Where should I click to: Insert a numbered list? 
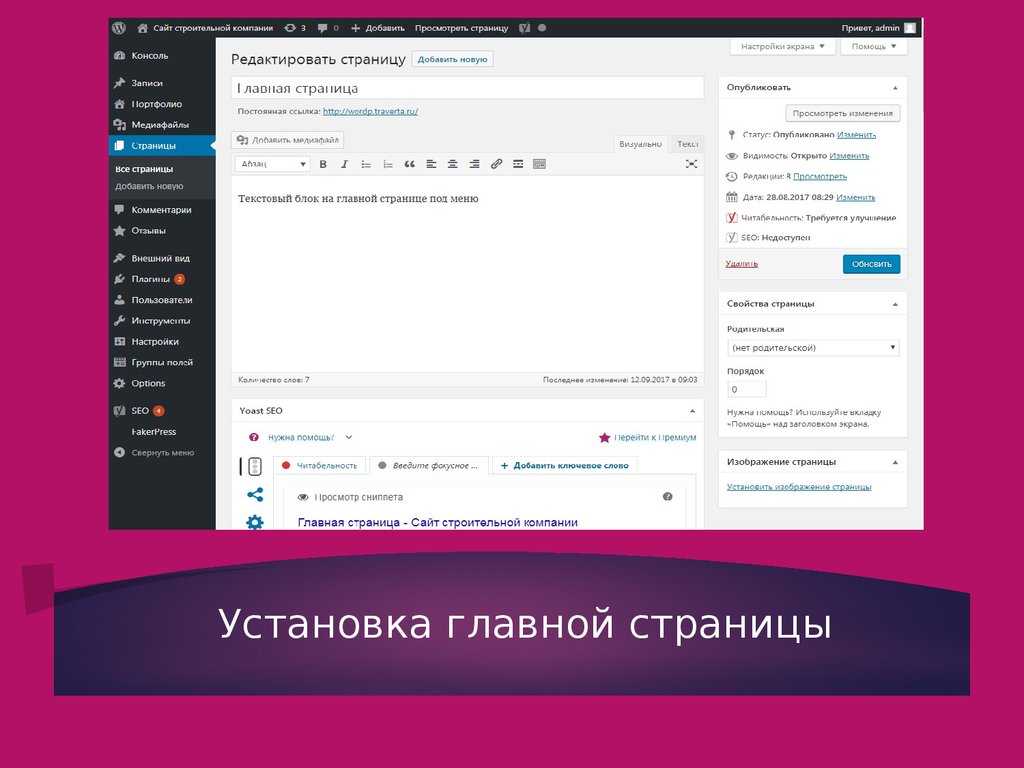[388, 164]
